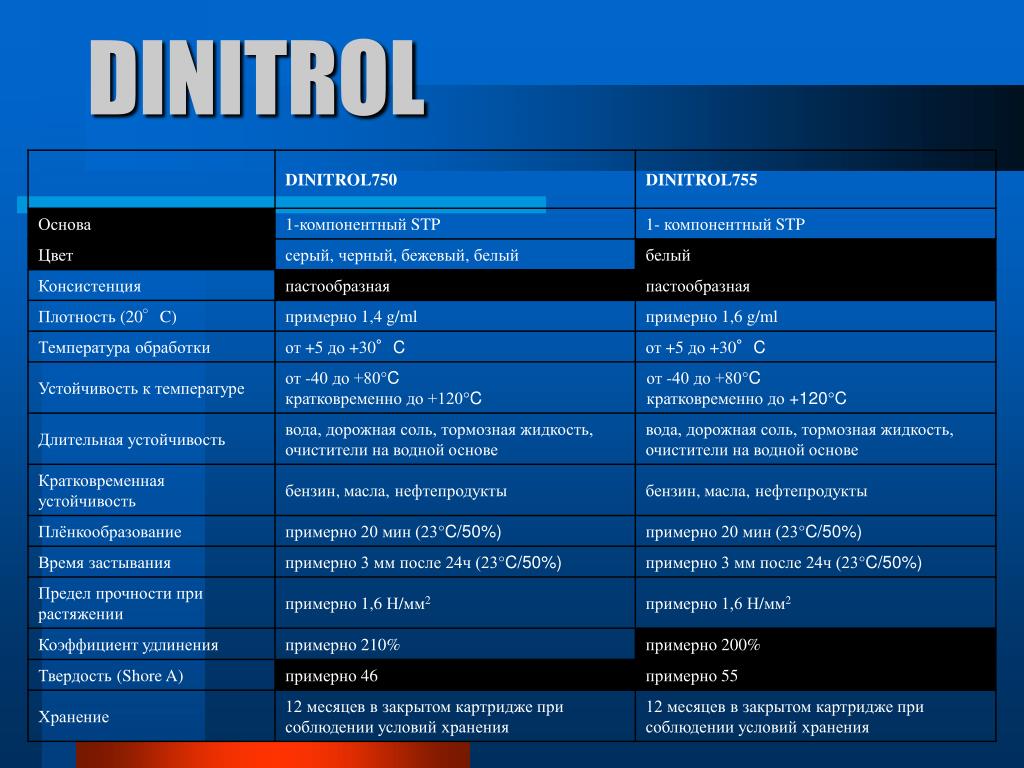1024x768 pixels.
Task: Select the 'примерно 200%' elongation value
Action: [703, 645]
